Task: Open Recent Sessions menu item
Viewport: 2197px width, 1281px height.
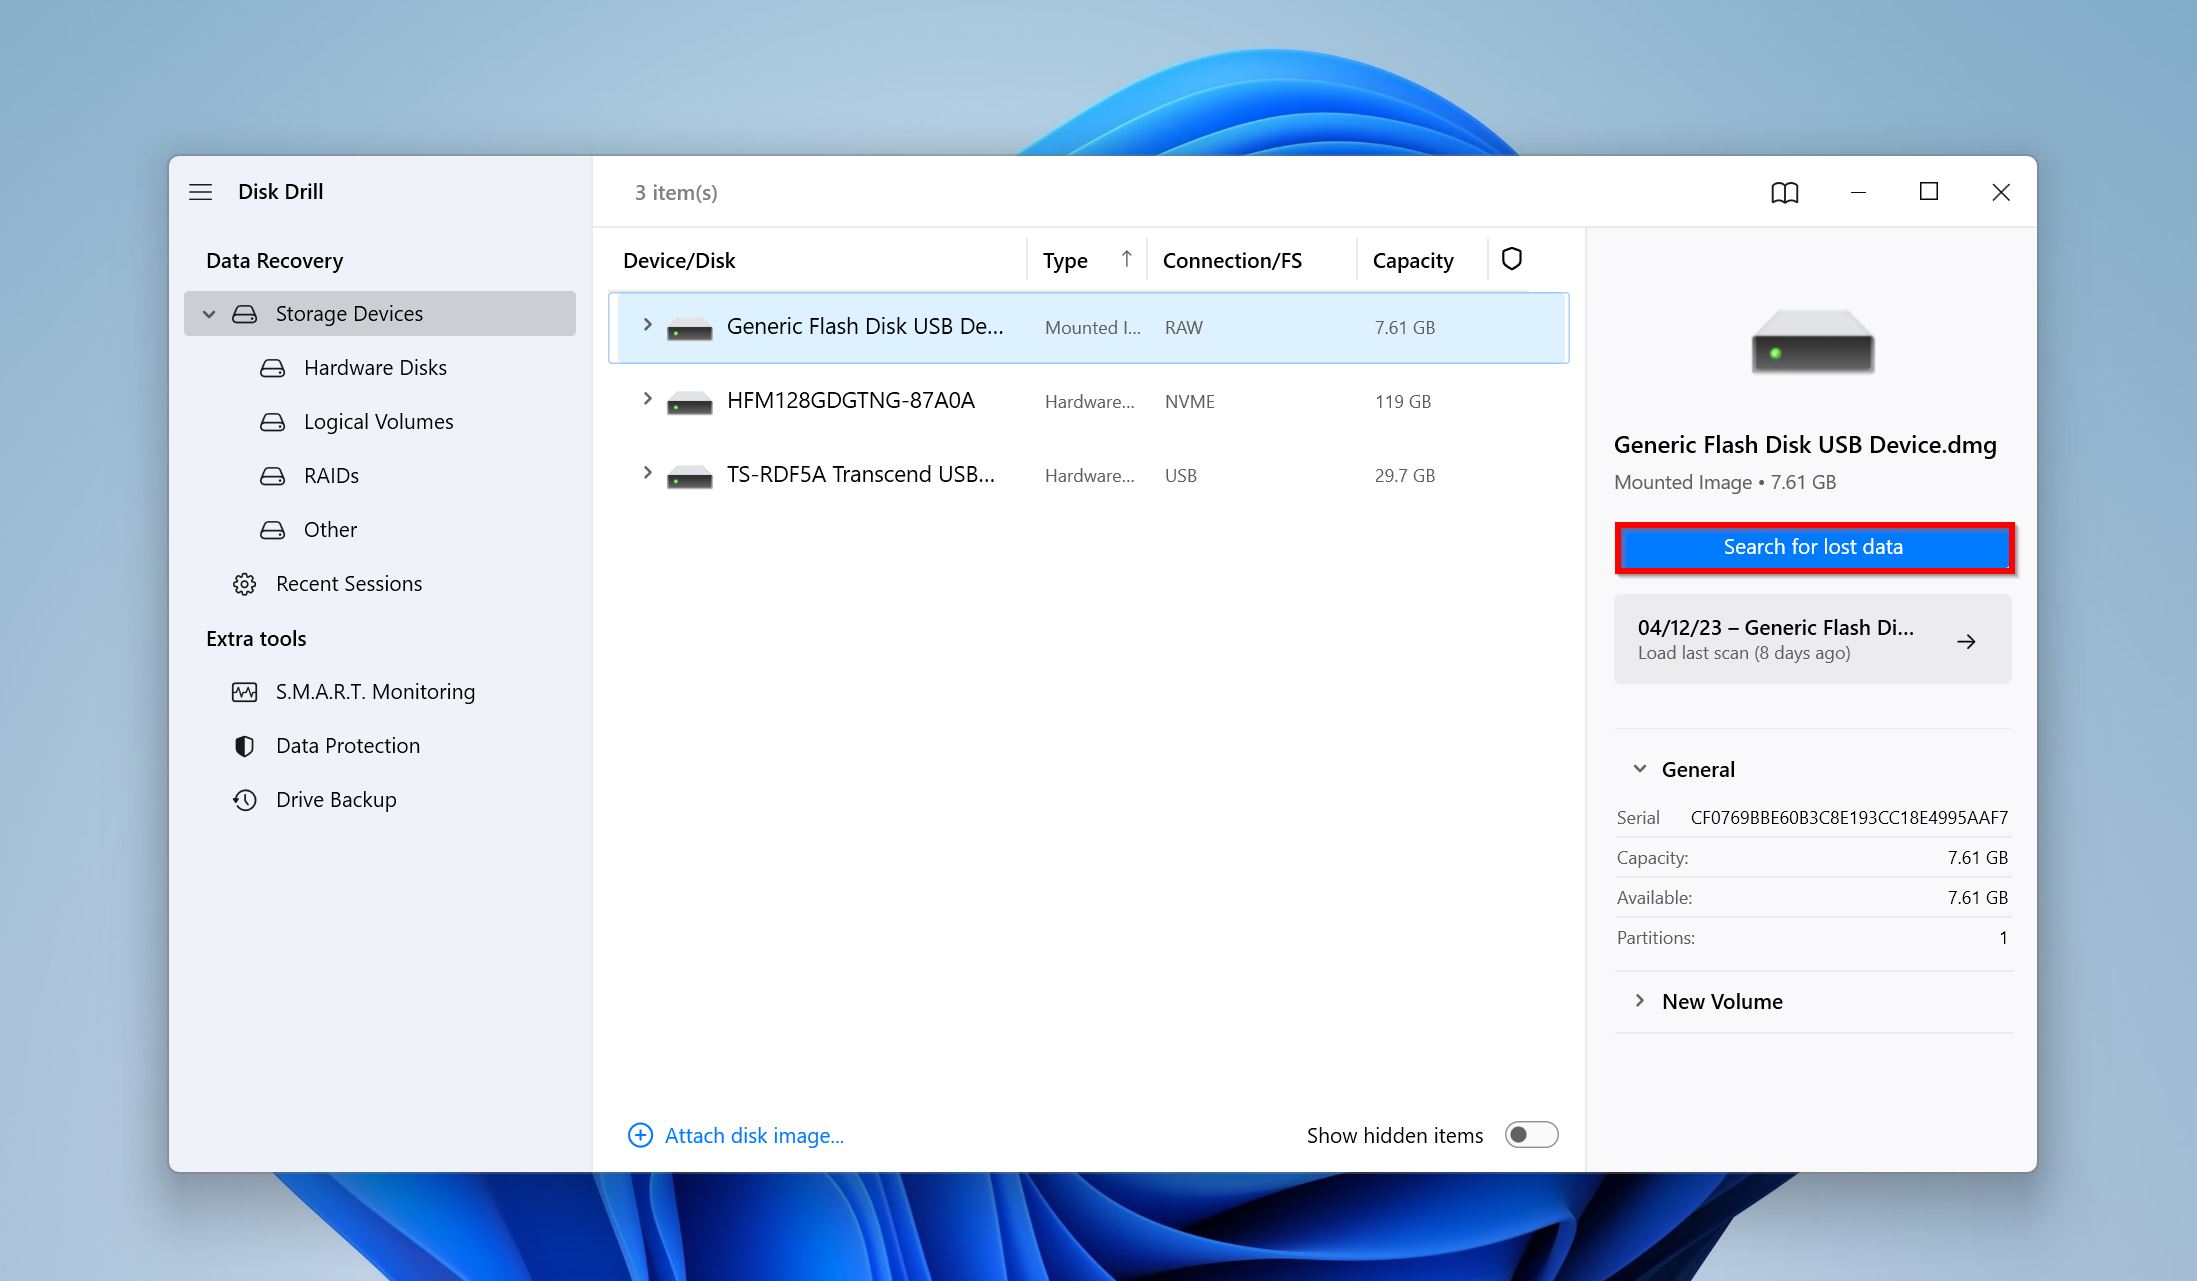Action: [x=348, y=583]
